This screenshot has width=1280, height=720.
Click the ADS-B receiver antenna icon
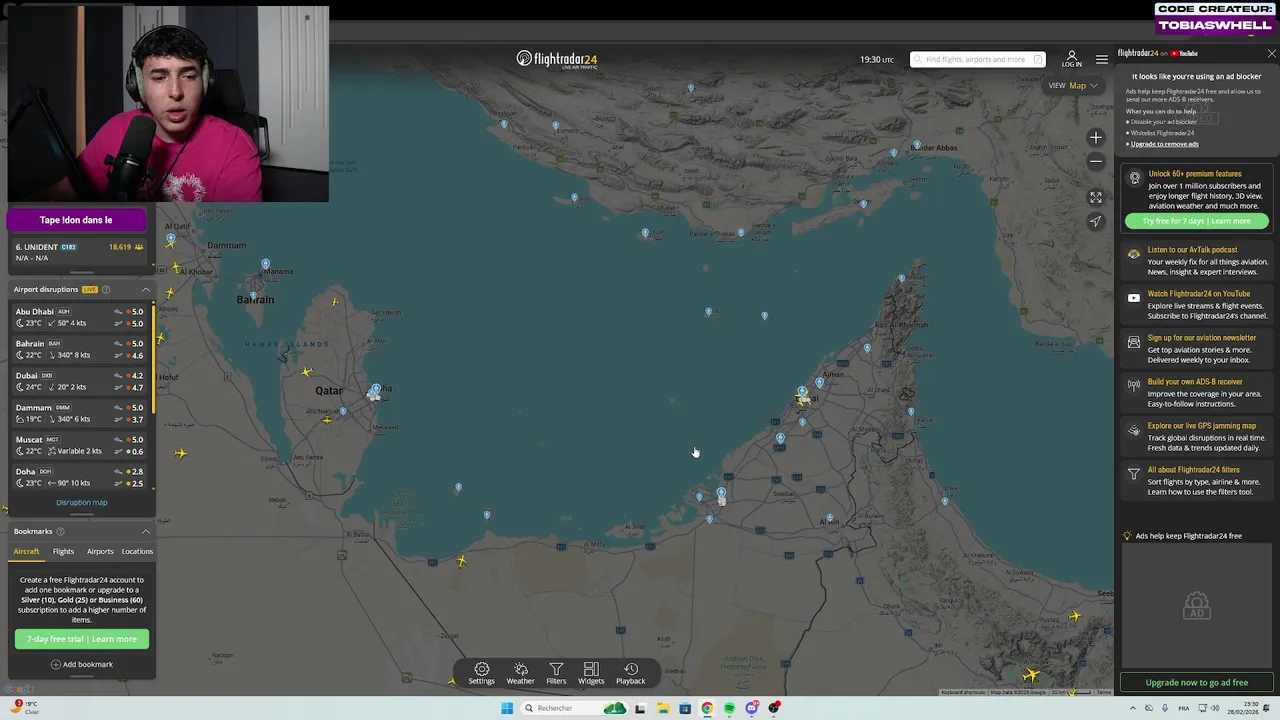[x=1133, y=385]
